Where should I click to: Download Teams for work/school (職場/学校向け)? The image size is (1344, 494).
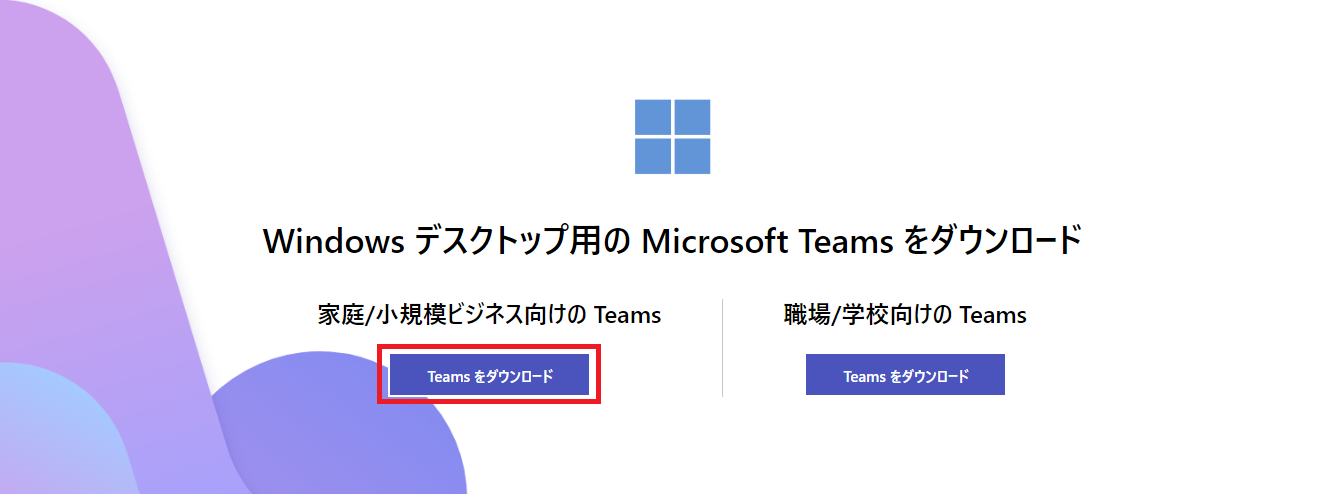[x=905, y=376]
